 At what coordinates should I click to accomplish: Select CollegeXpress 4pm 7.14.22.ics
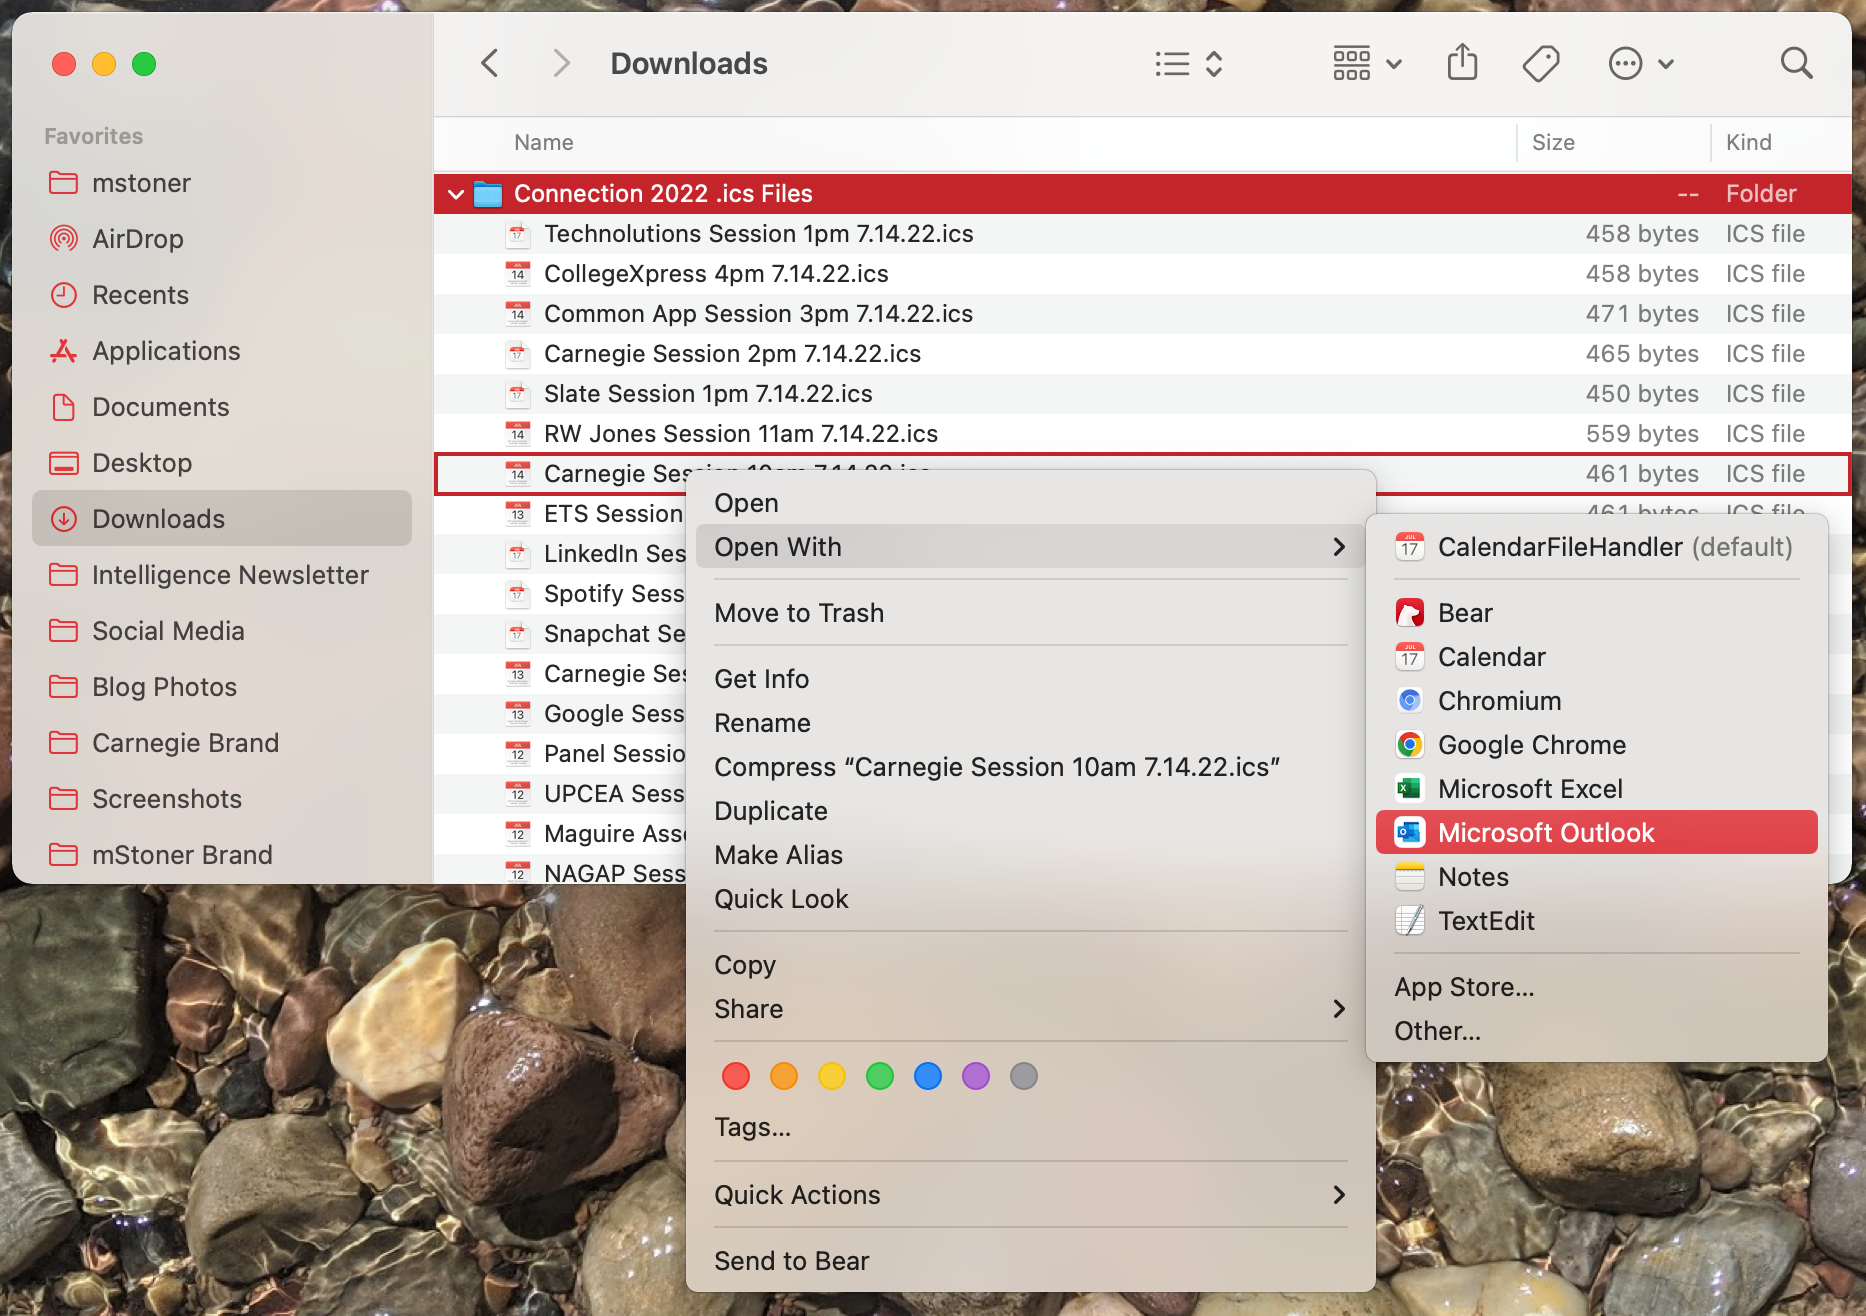tap(1142, 274)
